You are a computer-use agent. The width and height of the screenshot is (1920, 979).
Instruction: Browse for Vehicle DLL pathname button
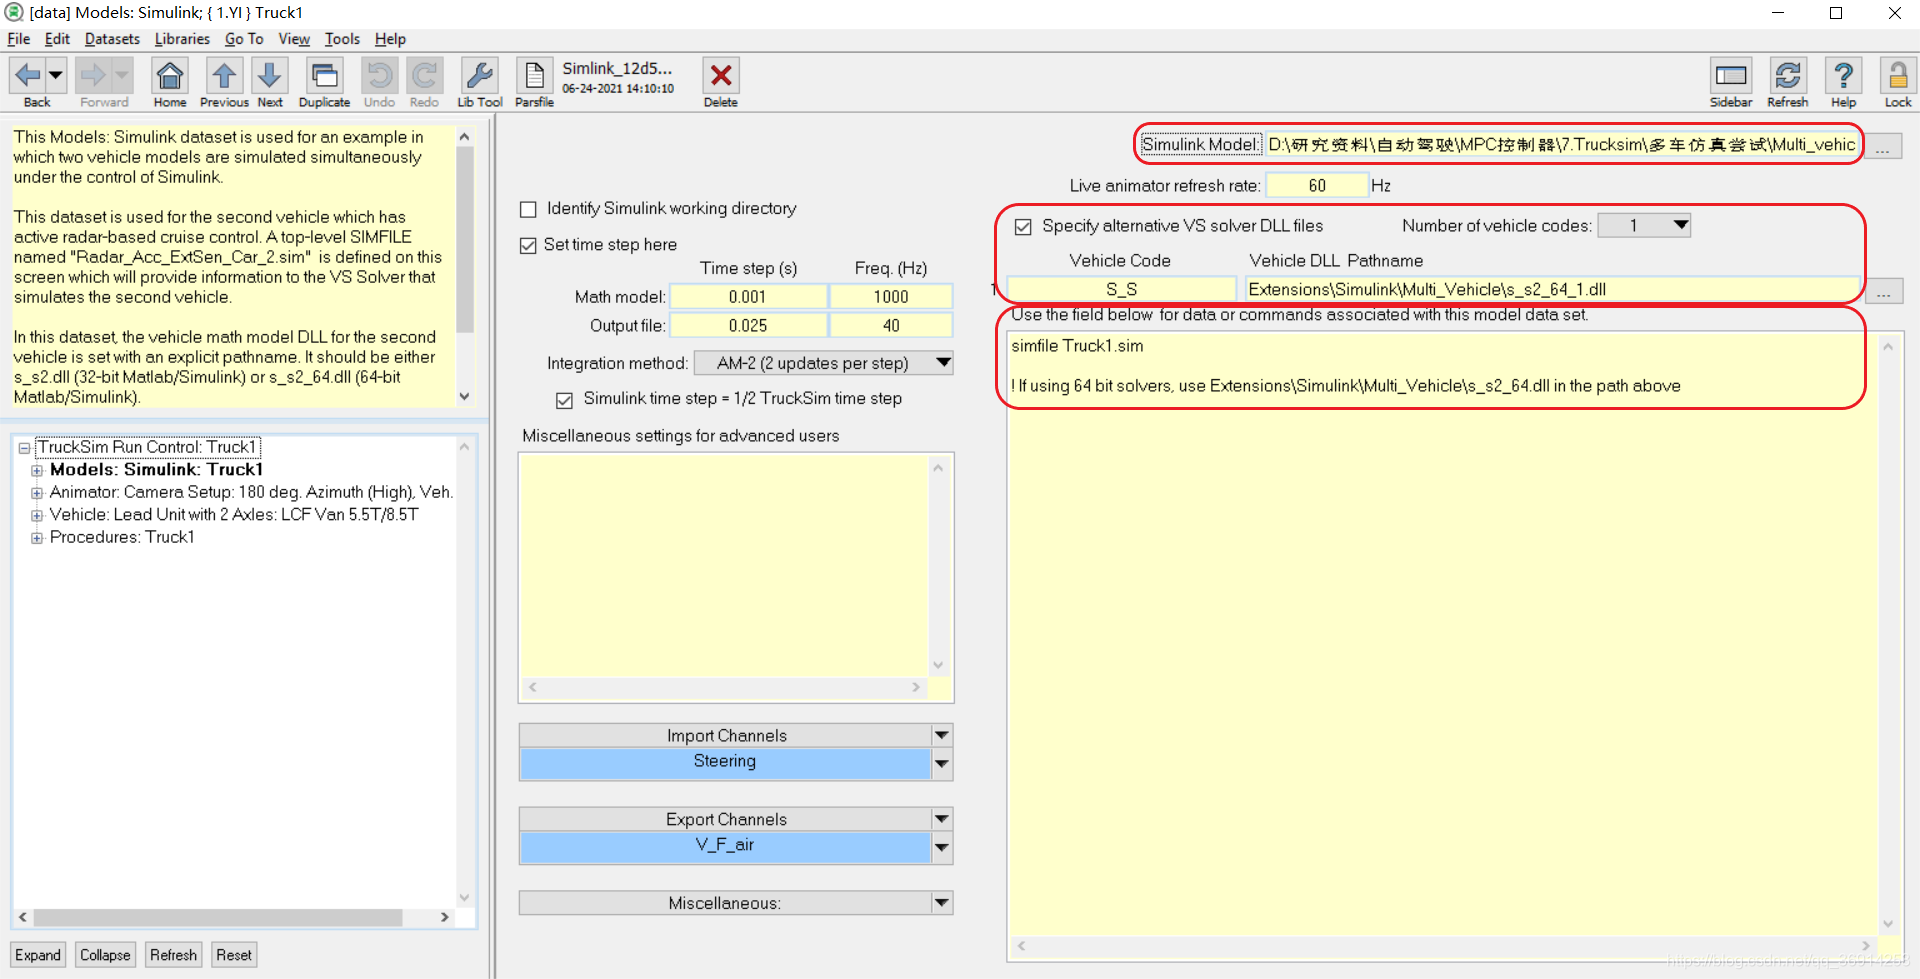pyautogui.click(x=1883, y=292)
